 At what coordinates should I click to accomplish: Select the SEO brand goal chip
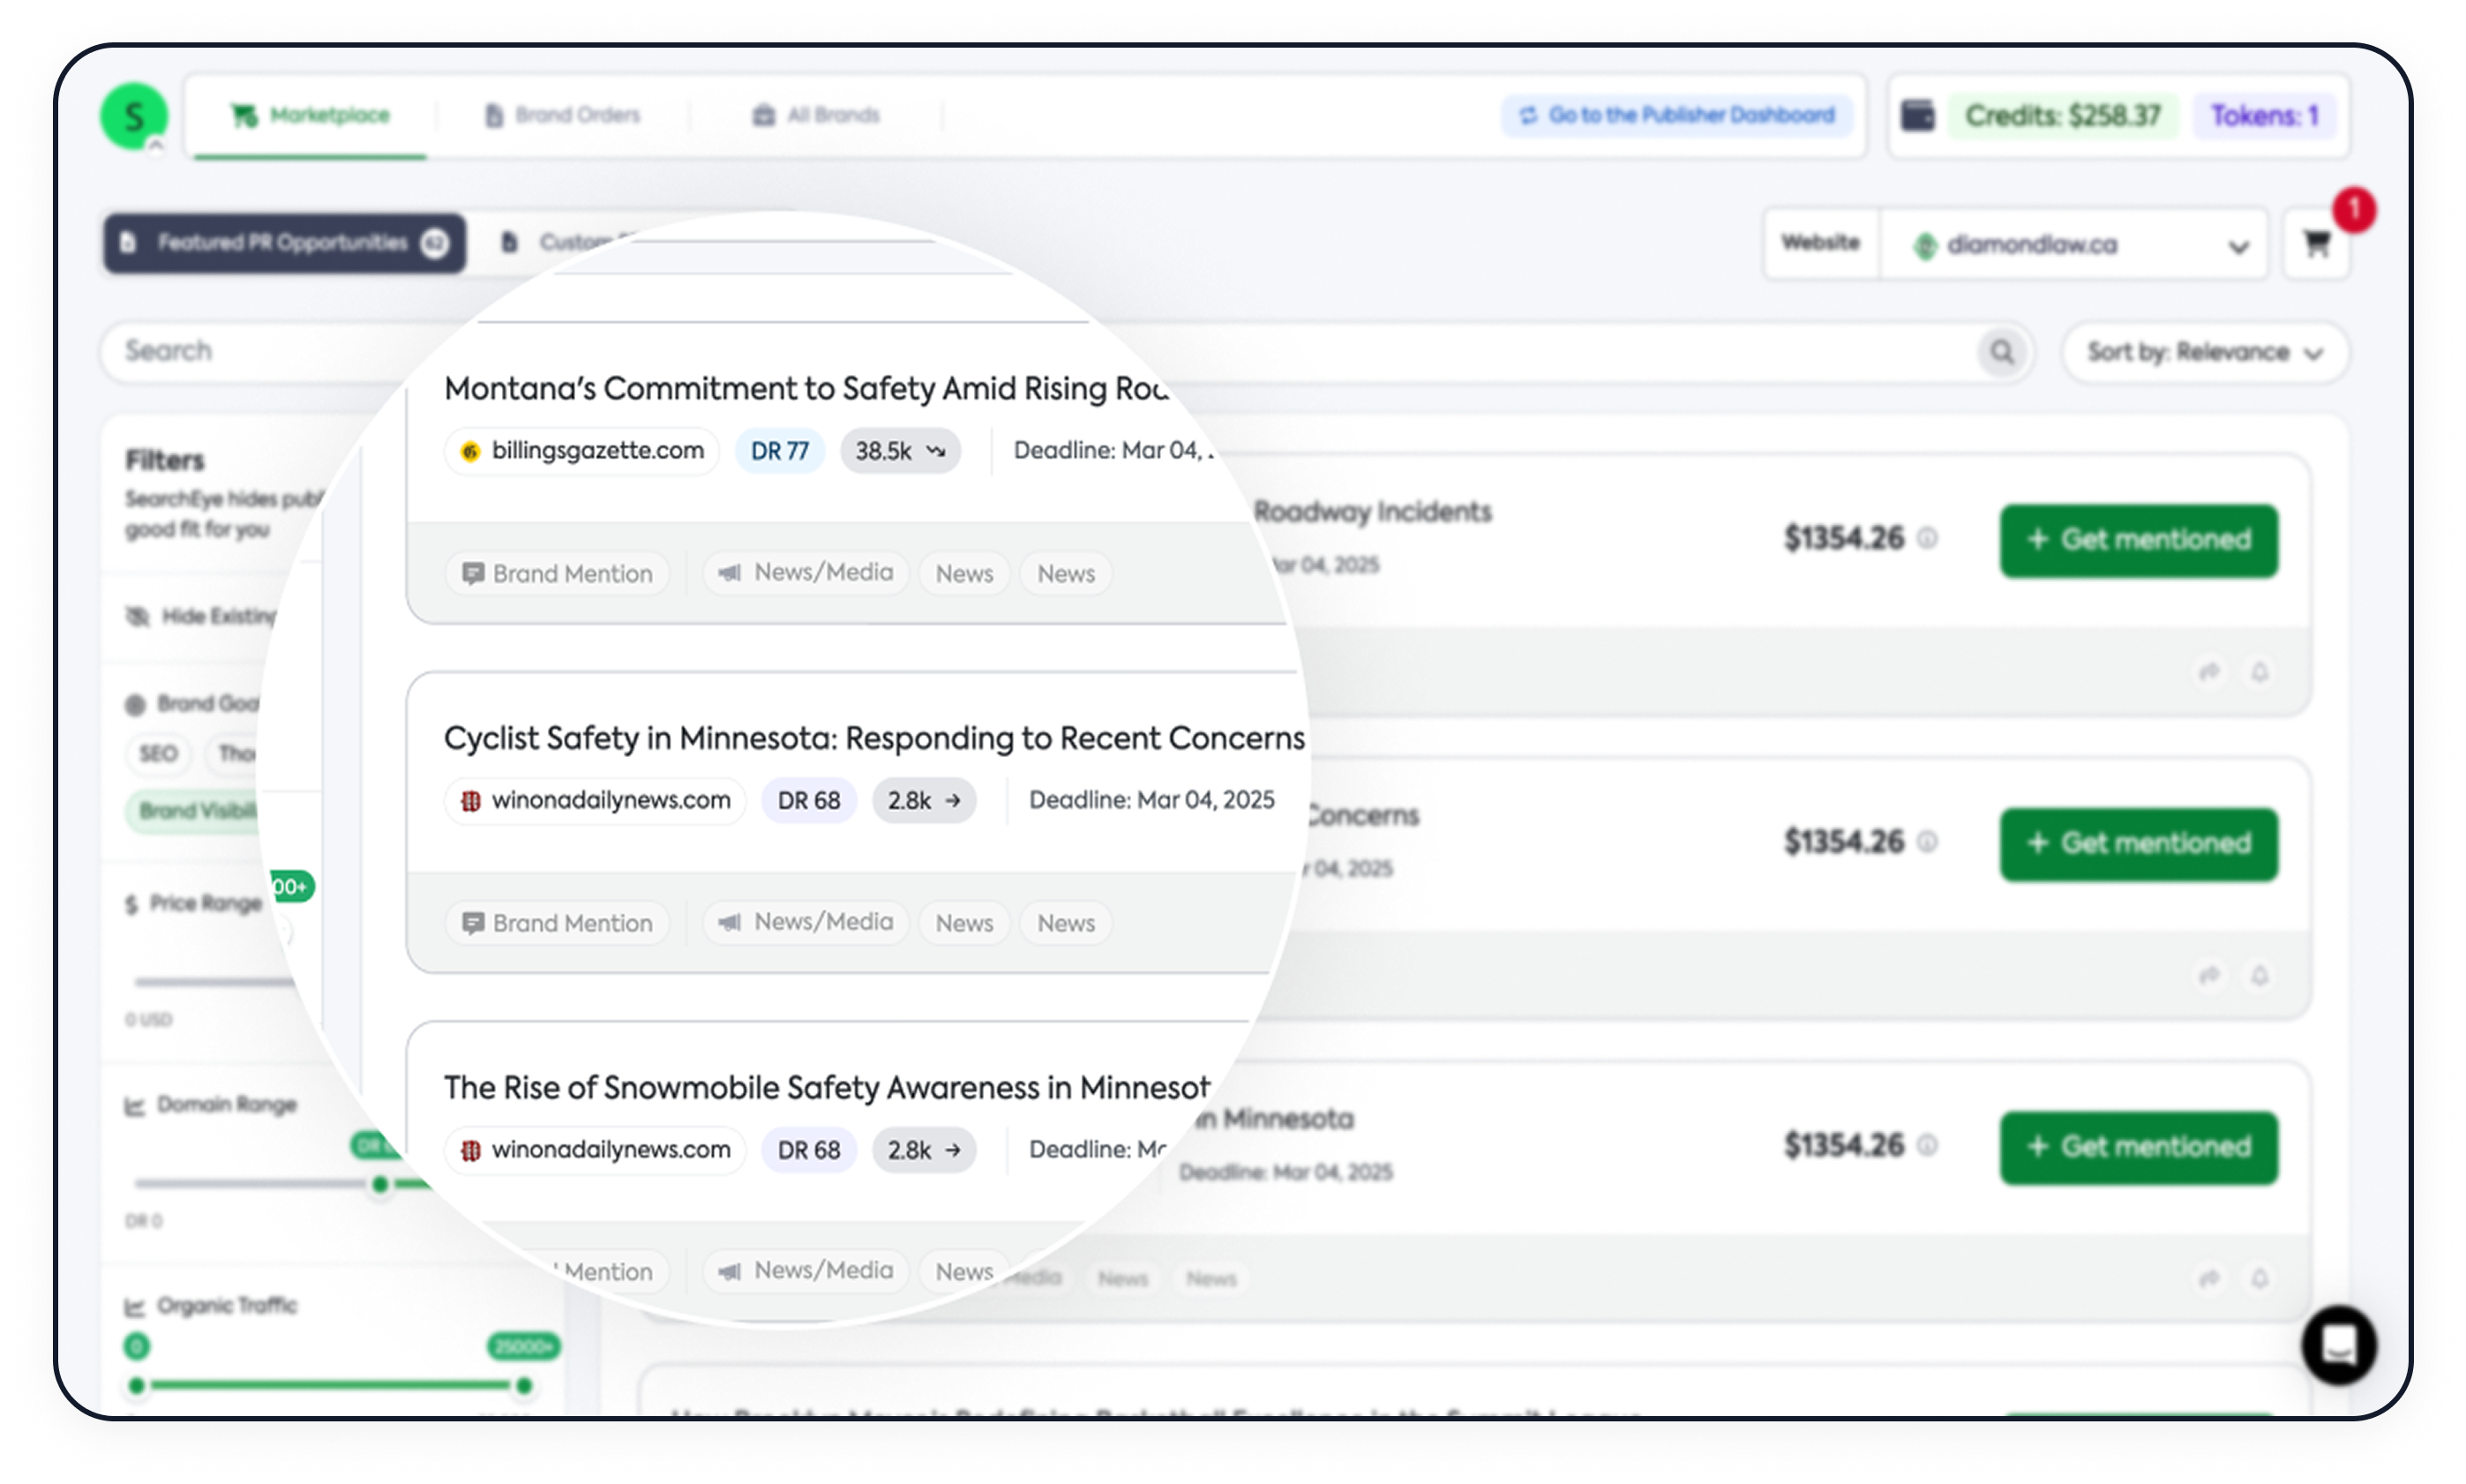point(158,753)
